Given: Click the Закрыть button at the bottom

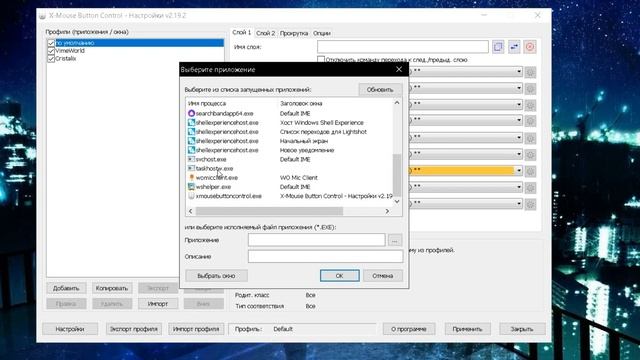Looking at the screenshot, I should pyautogui.click(x=522, y=329).
